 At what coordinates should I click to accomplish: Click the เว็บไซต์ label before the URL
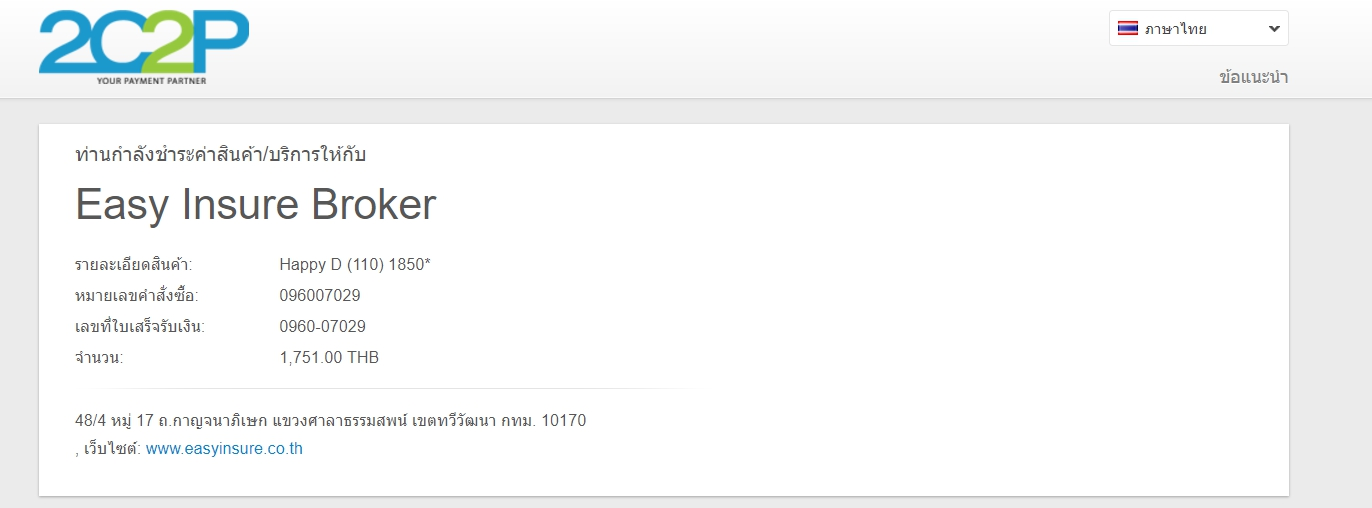[111, 449]
